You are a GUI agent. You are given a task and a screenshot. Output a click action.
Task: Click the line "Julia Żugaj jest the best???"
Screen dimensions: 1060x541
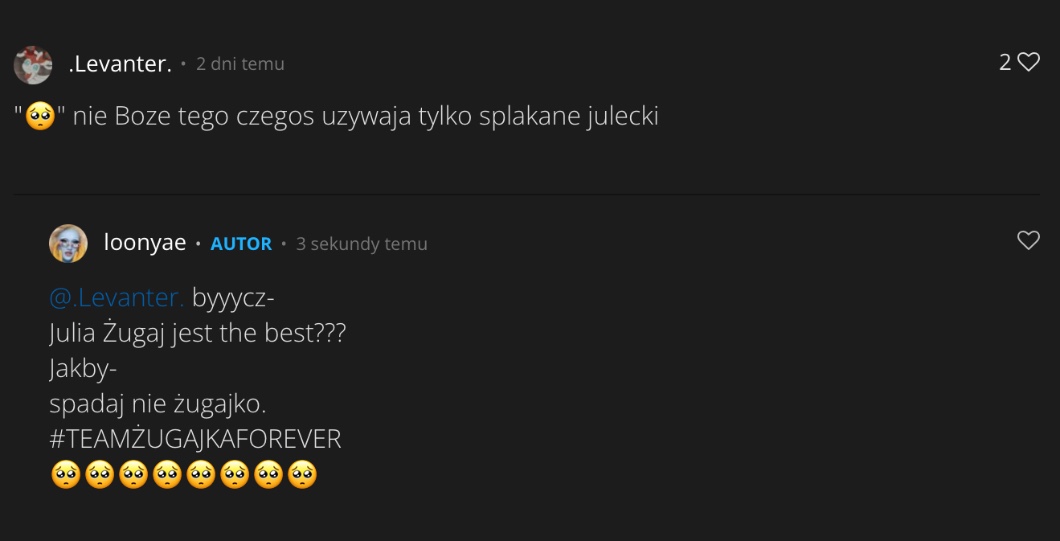[197, 333]
